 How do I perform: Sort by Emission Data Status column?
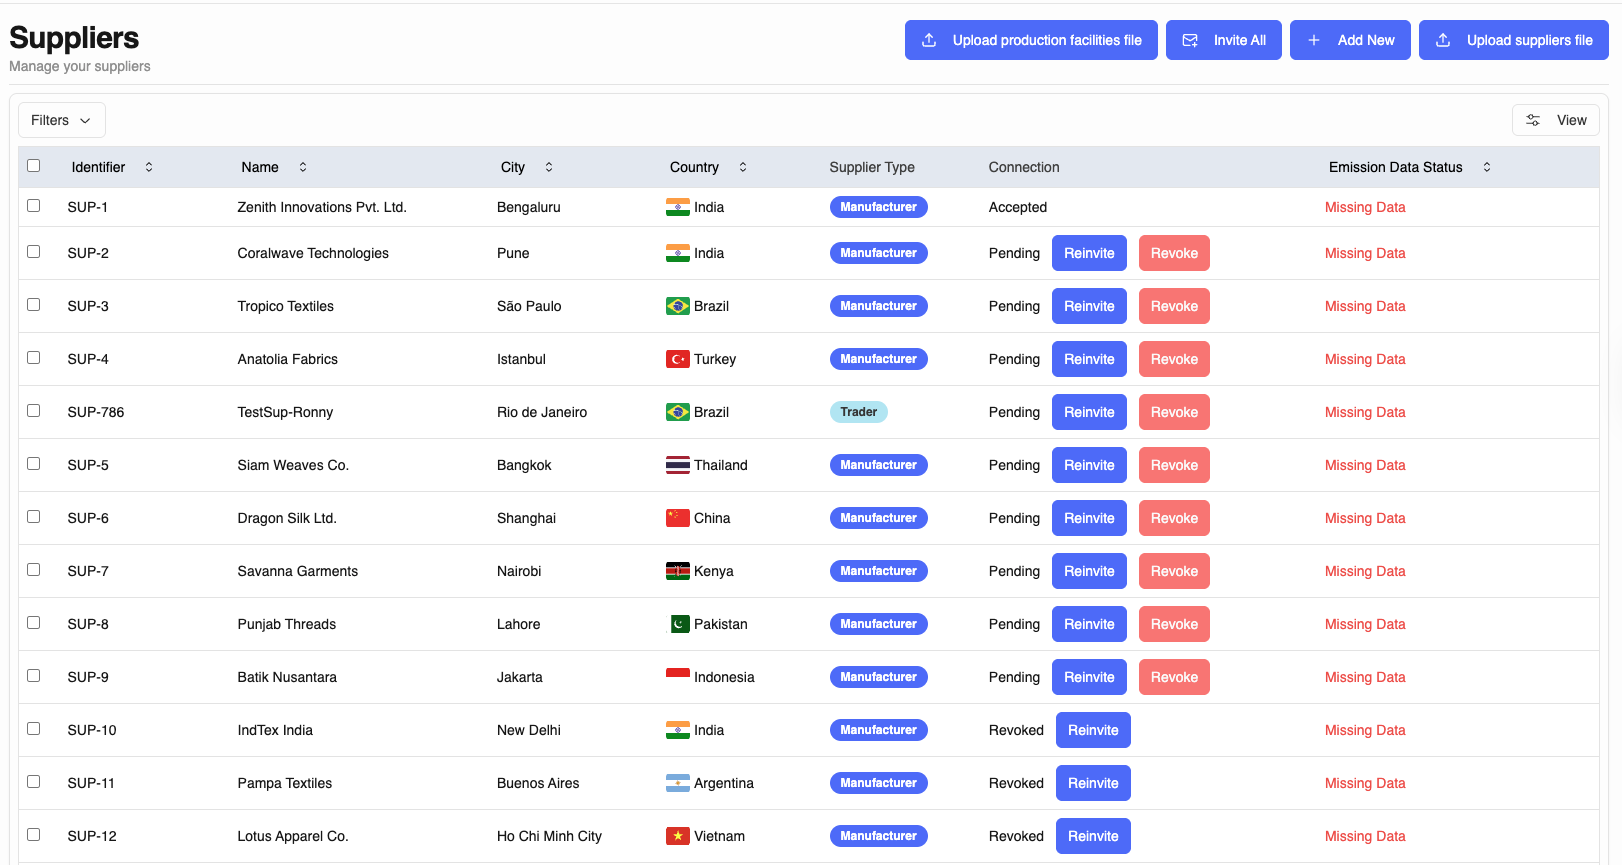click(x=1487, y=167)
